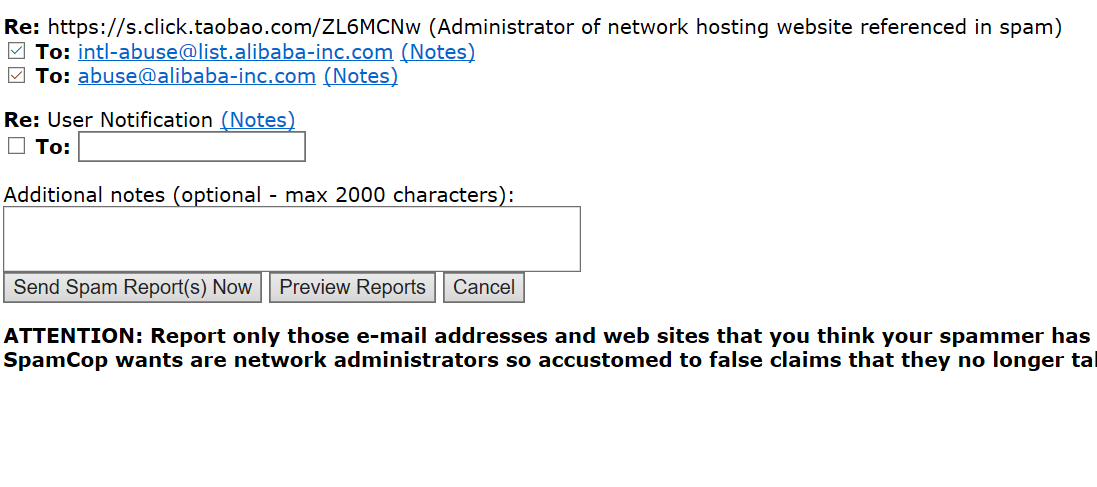Viewport: 1097px width, 487px height.
Task: Open Notes link beside abuse@alibaba-inc.com
Action: tap(361, 76)
